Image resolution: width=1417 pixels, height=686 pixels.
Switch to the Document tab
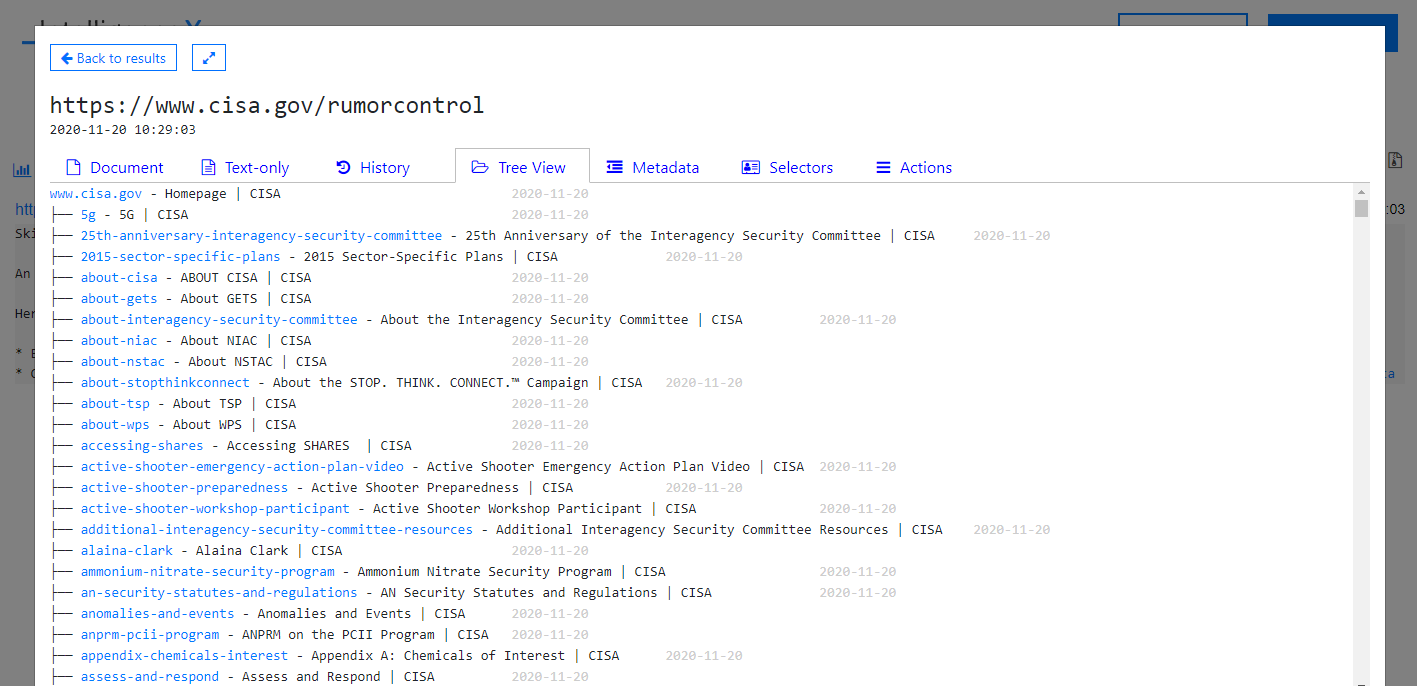(x=115, y=167)
